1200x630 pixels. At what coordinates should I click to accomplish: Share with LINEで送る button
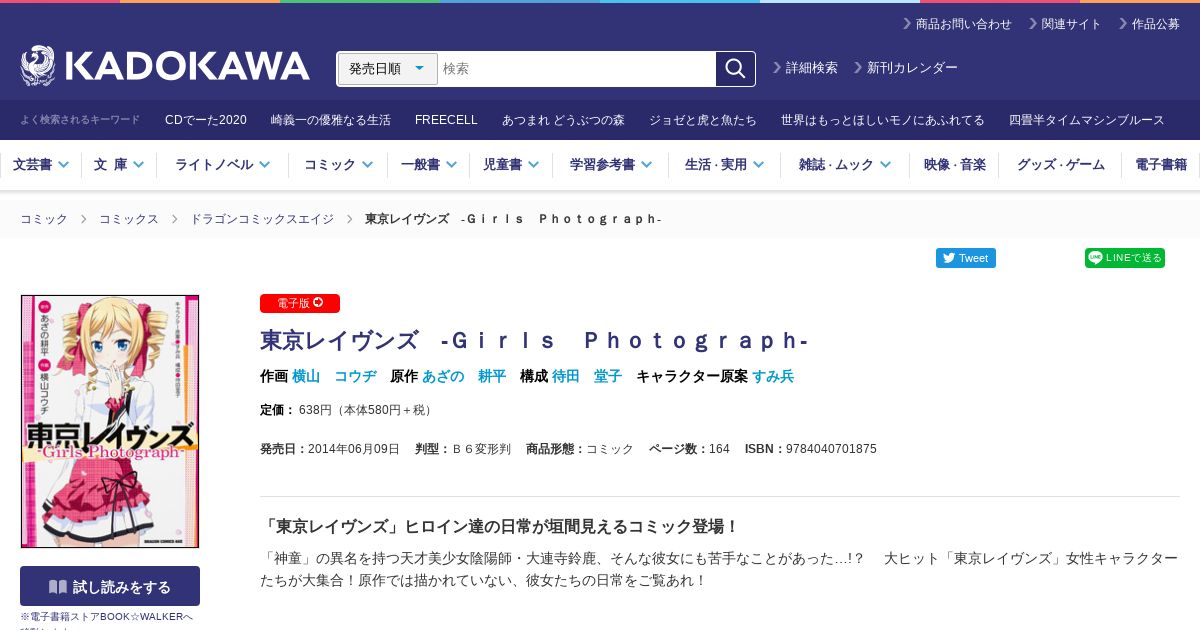(1124, 258)
